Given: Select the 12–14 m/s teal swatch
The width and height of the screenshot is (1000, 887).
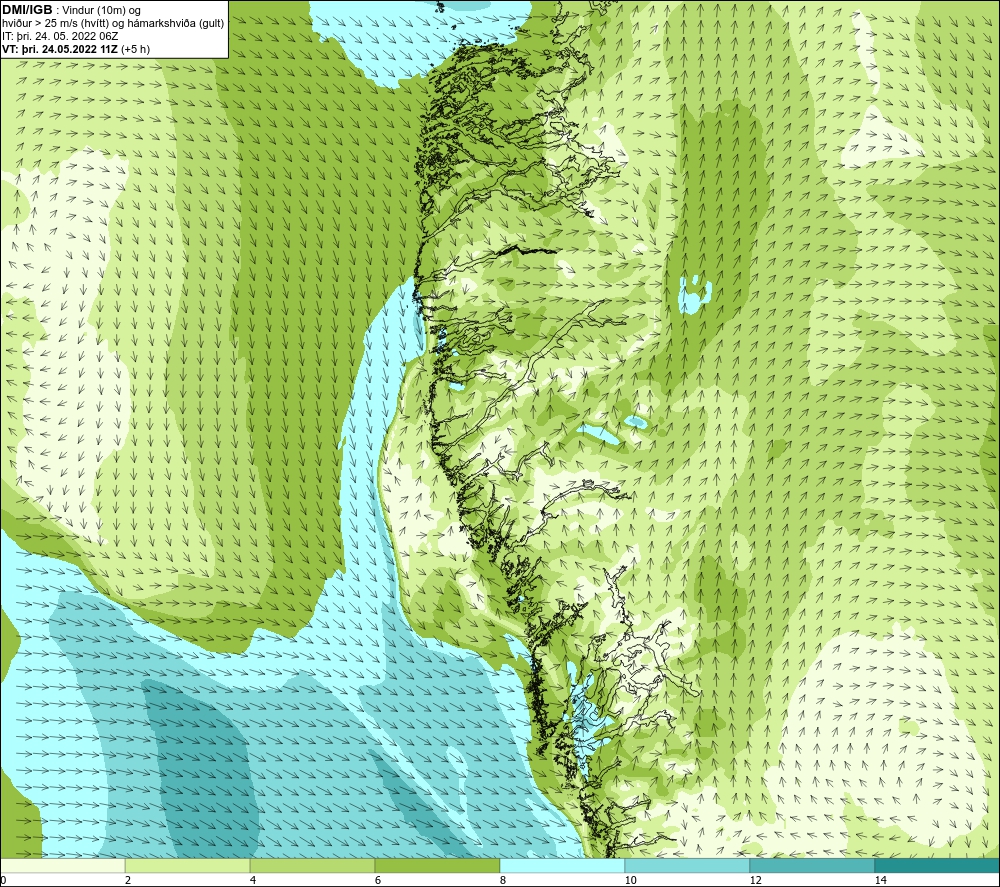Looking at the screenshot, I should 812,866.
